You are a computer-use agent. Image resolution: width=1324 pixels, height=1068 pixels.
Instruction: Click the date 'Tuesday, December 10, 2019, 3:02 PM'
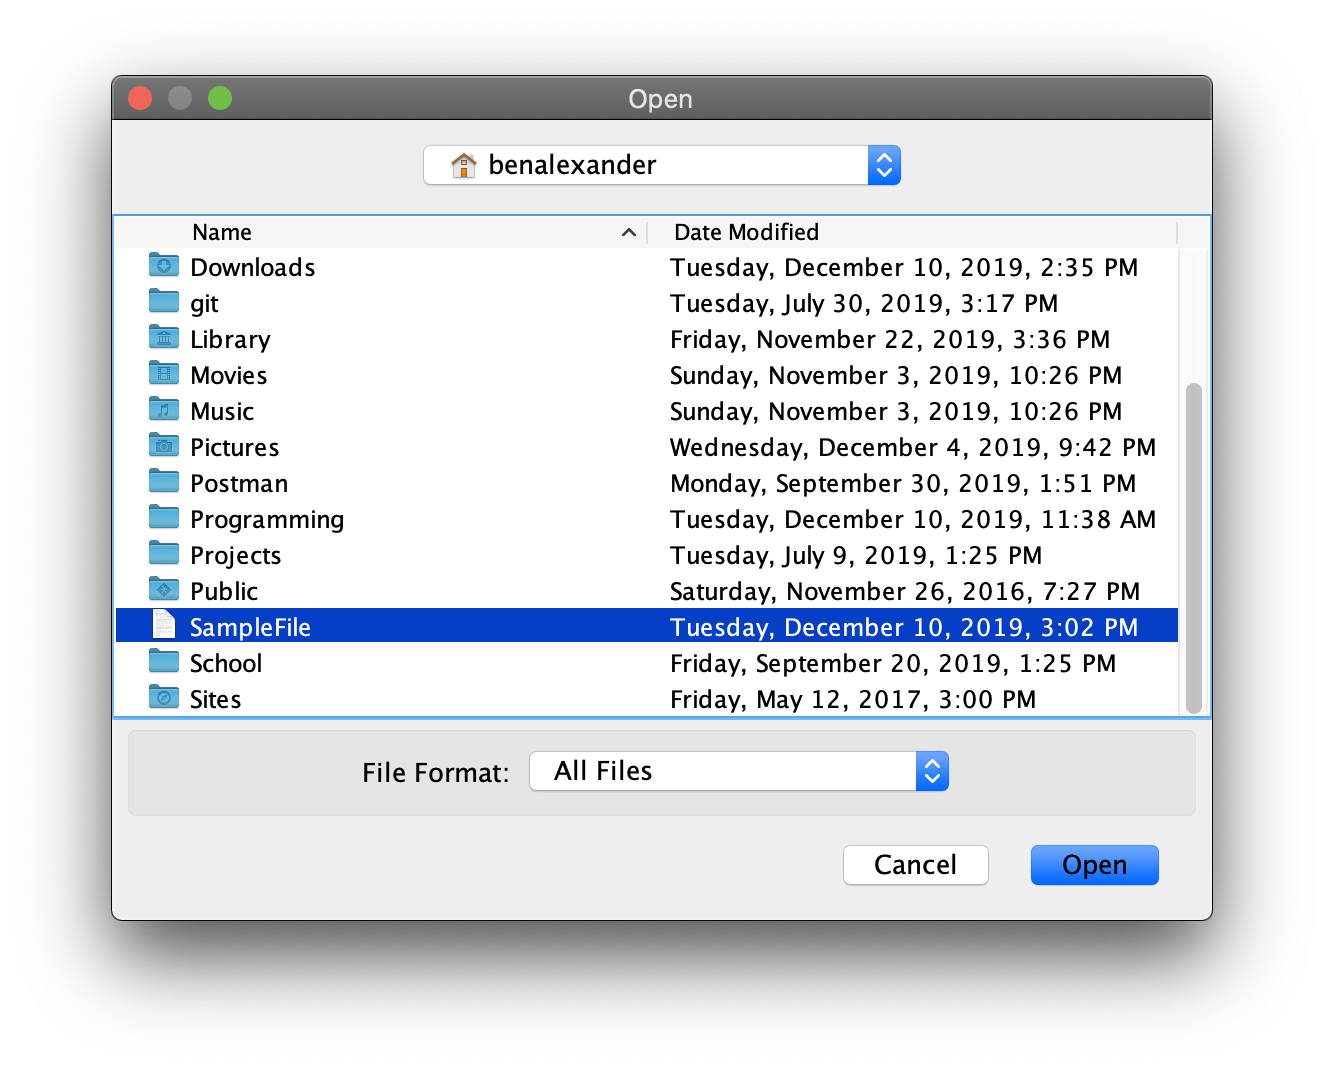click(x=904, y=627)
